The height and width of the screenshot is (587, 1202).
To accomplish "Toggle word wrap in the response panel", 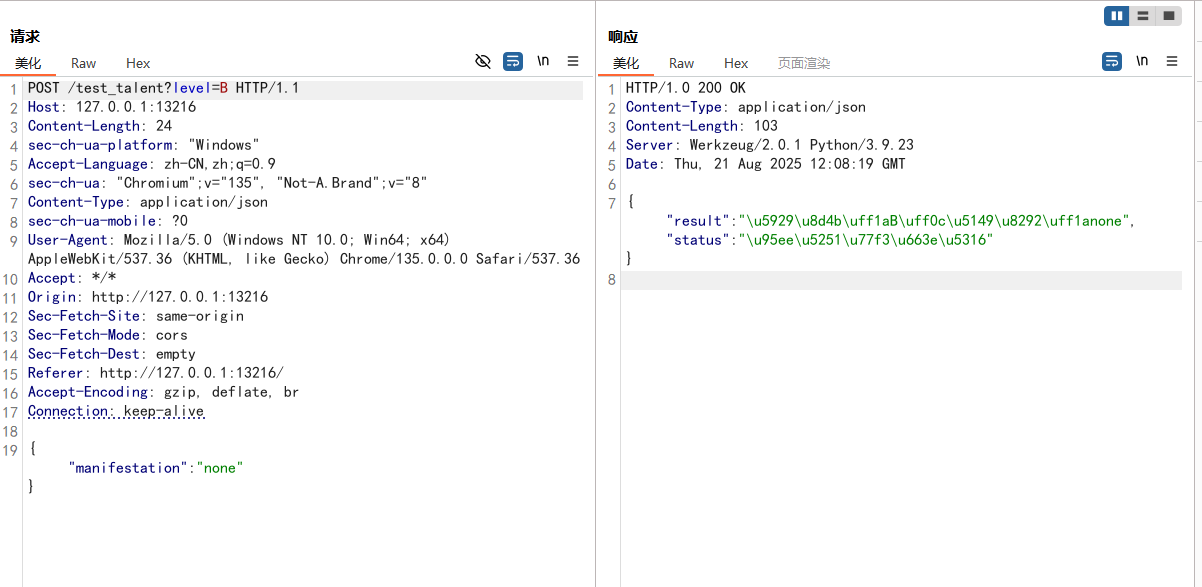I will pyautogui.click(x=1112, y=62).
